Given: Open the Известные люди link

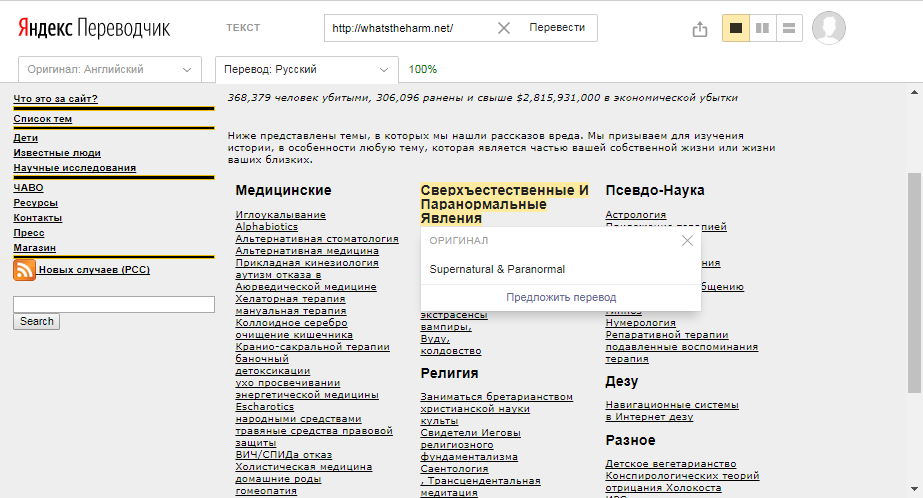Looking at the screenshot, I should point(57,152).
